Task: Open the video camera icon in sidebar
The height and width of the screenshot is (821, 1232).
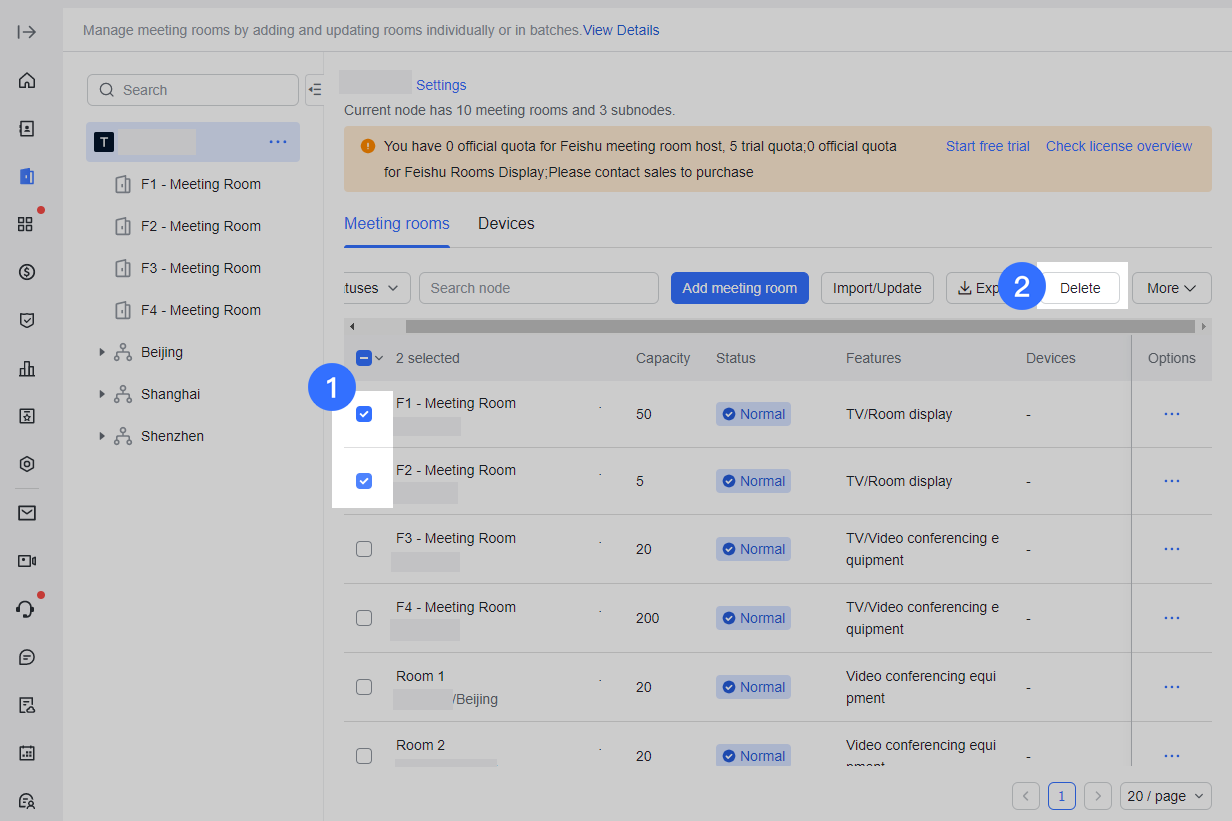Action: [27, 561]
